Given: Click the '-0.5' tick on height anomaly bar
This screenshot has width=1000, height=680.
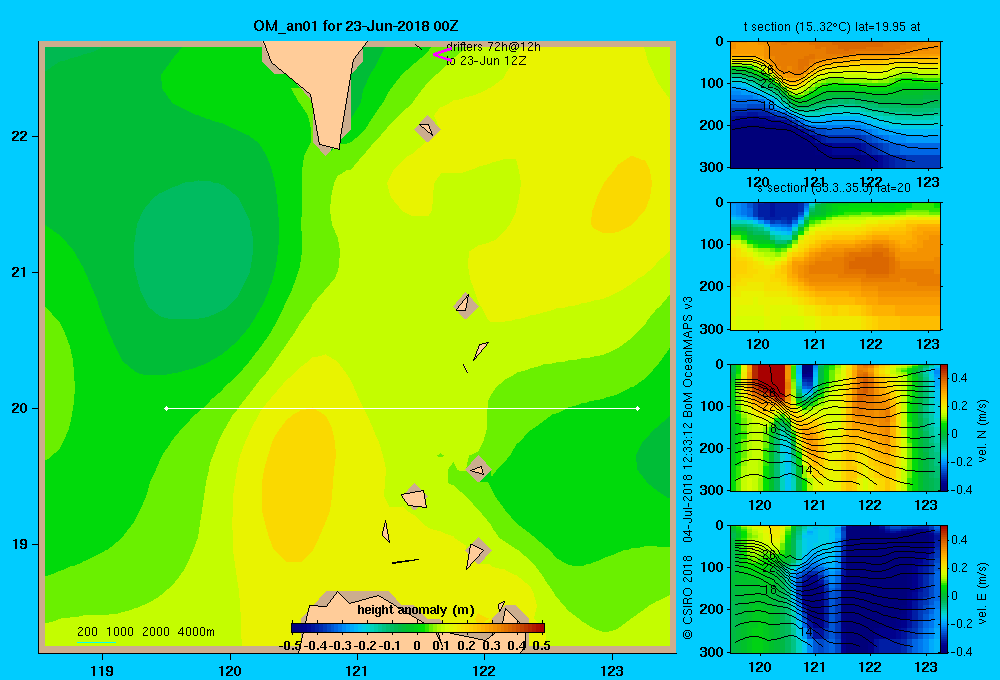Looking at the screenshot, I should click(290, 646).
